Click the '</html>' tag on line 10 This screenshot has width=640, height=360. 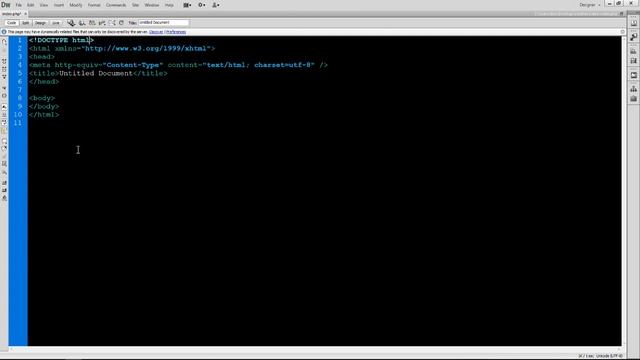coord(44,115)
